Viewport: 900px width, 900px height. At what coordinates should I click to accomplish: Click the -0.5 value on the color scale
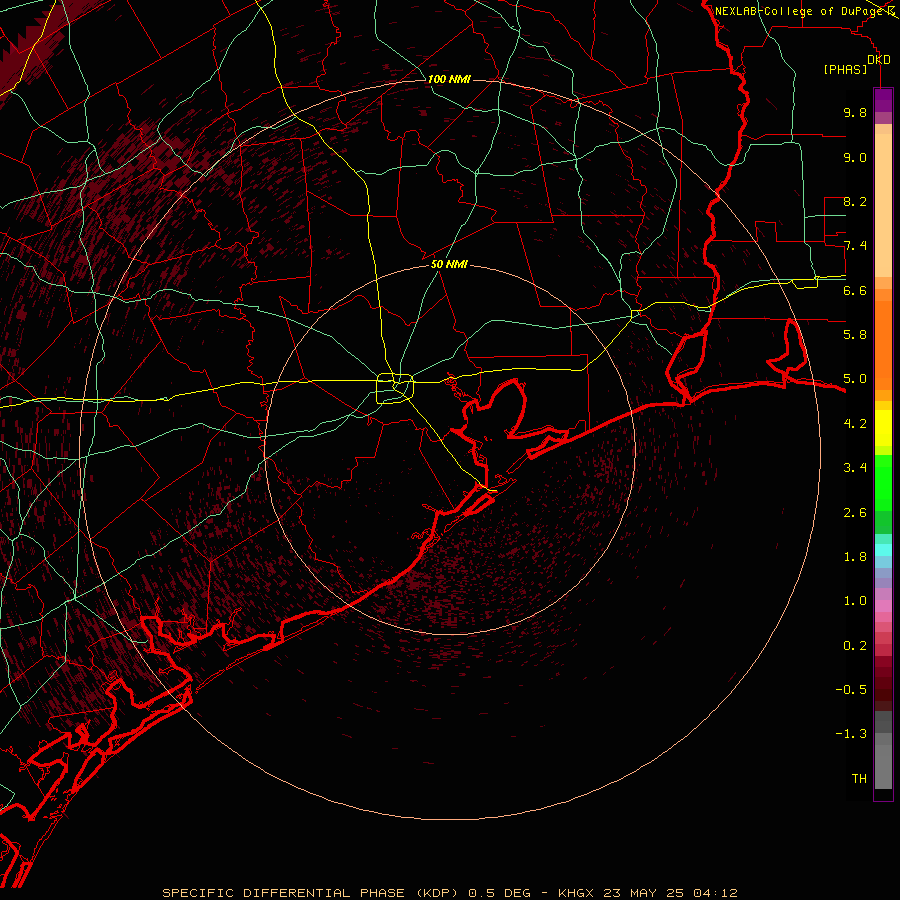tap(851, 690)
